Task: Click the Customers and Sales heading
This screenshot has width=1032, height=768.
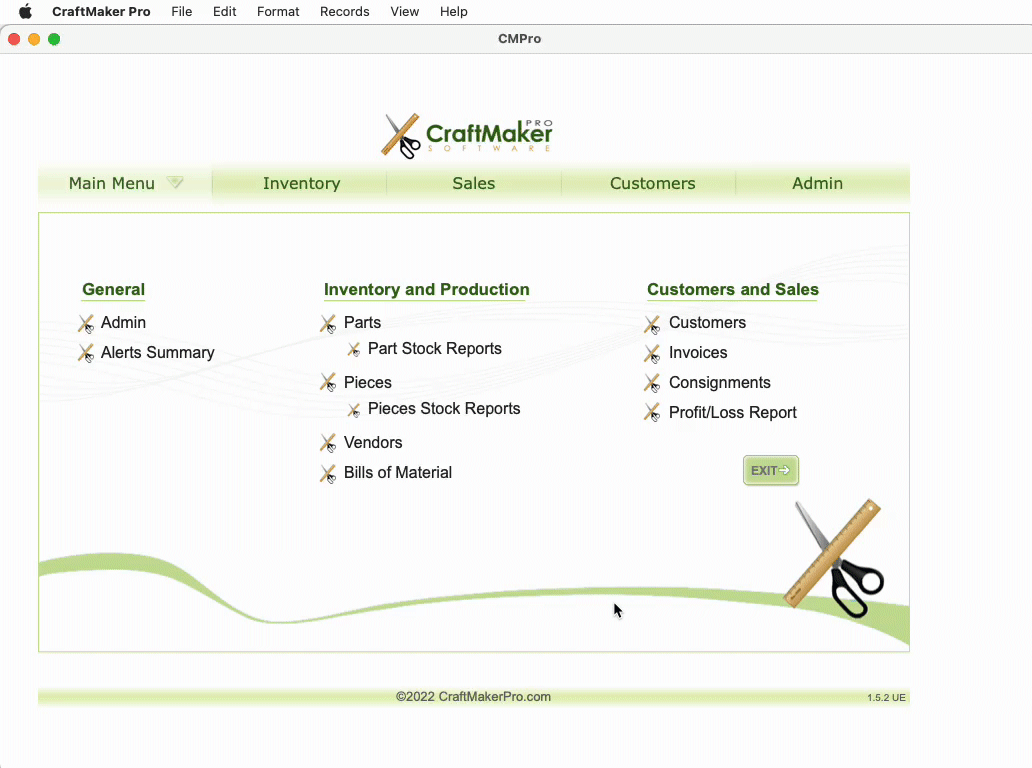Action: [x=733, y=290]
